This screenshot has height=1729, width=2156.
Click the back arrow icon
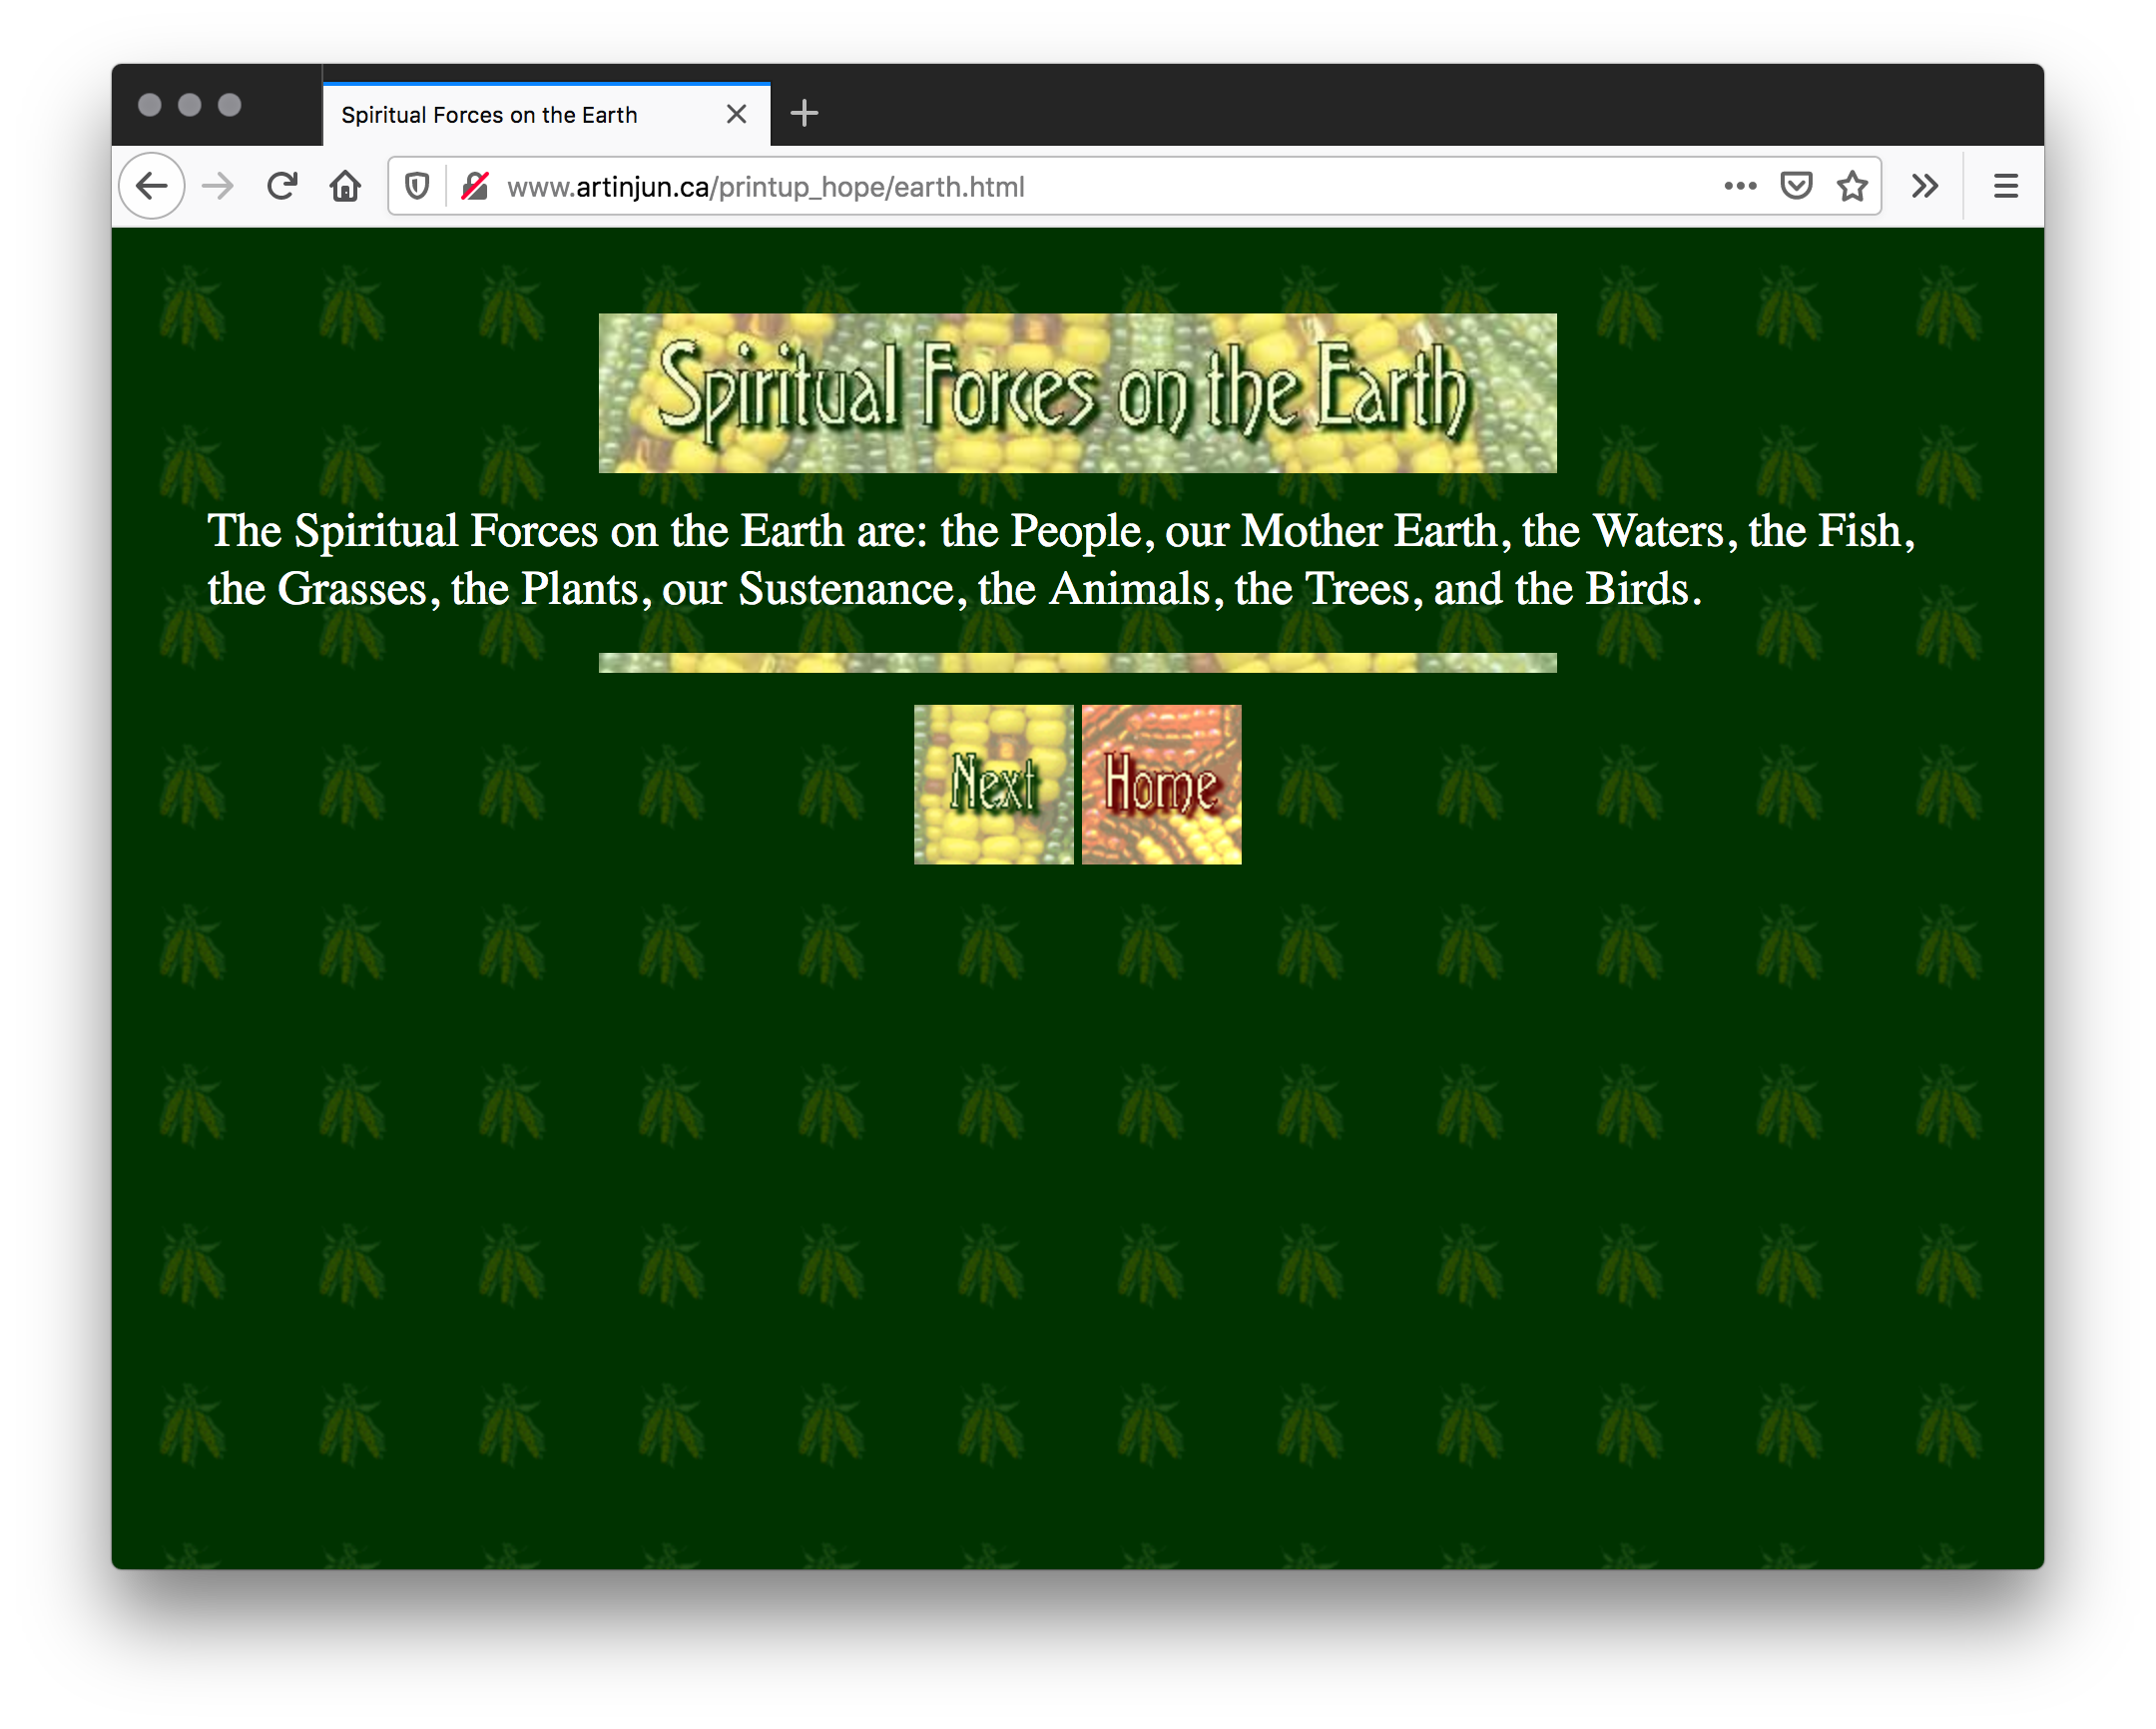tap(154, 187)
